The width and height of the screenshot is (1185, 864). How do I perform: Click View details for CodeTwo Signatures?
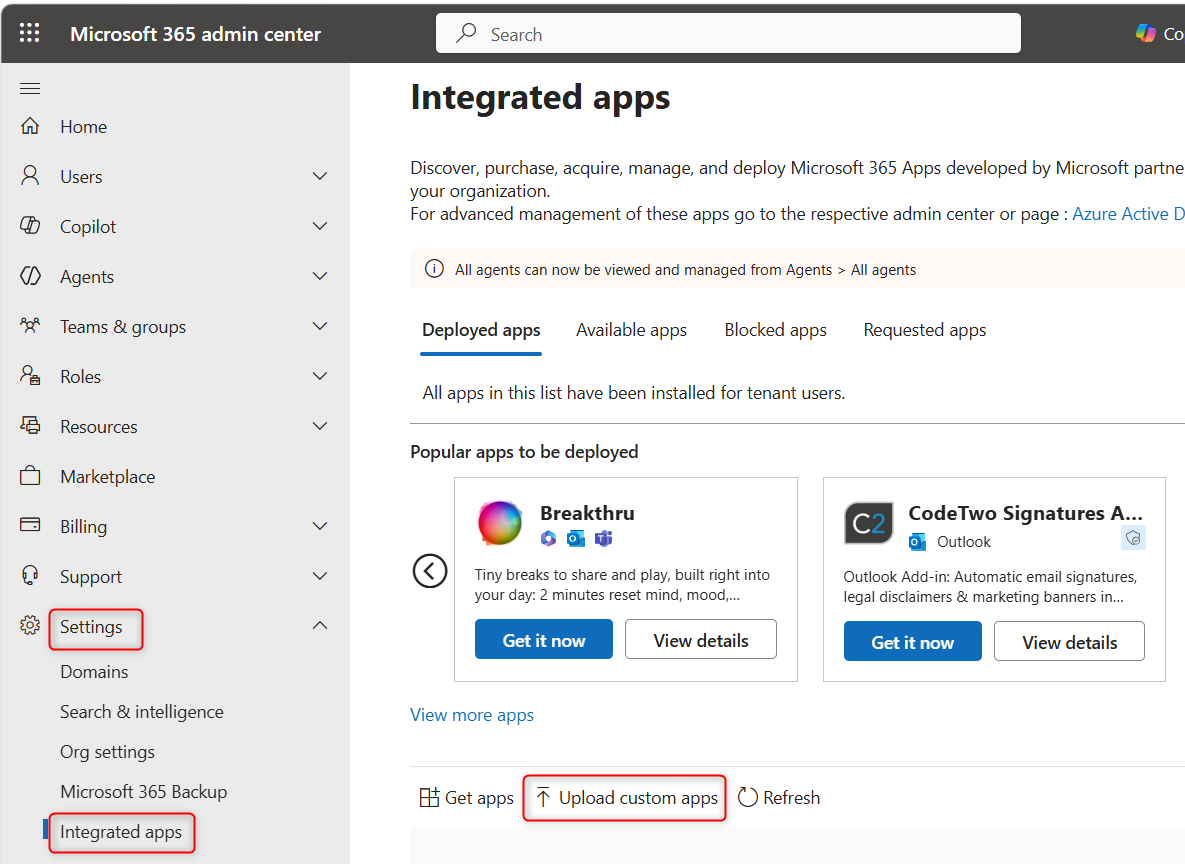[x=1069, y=642]
